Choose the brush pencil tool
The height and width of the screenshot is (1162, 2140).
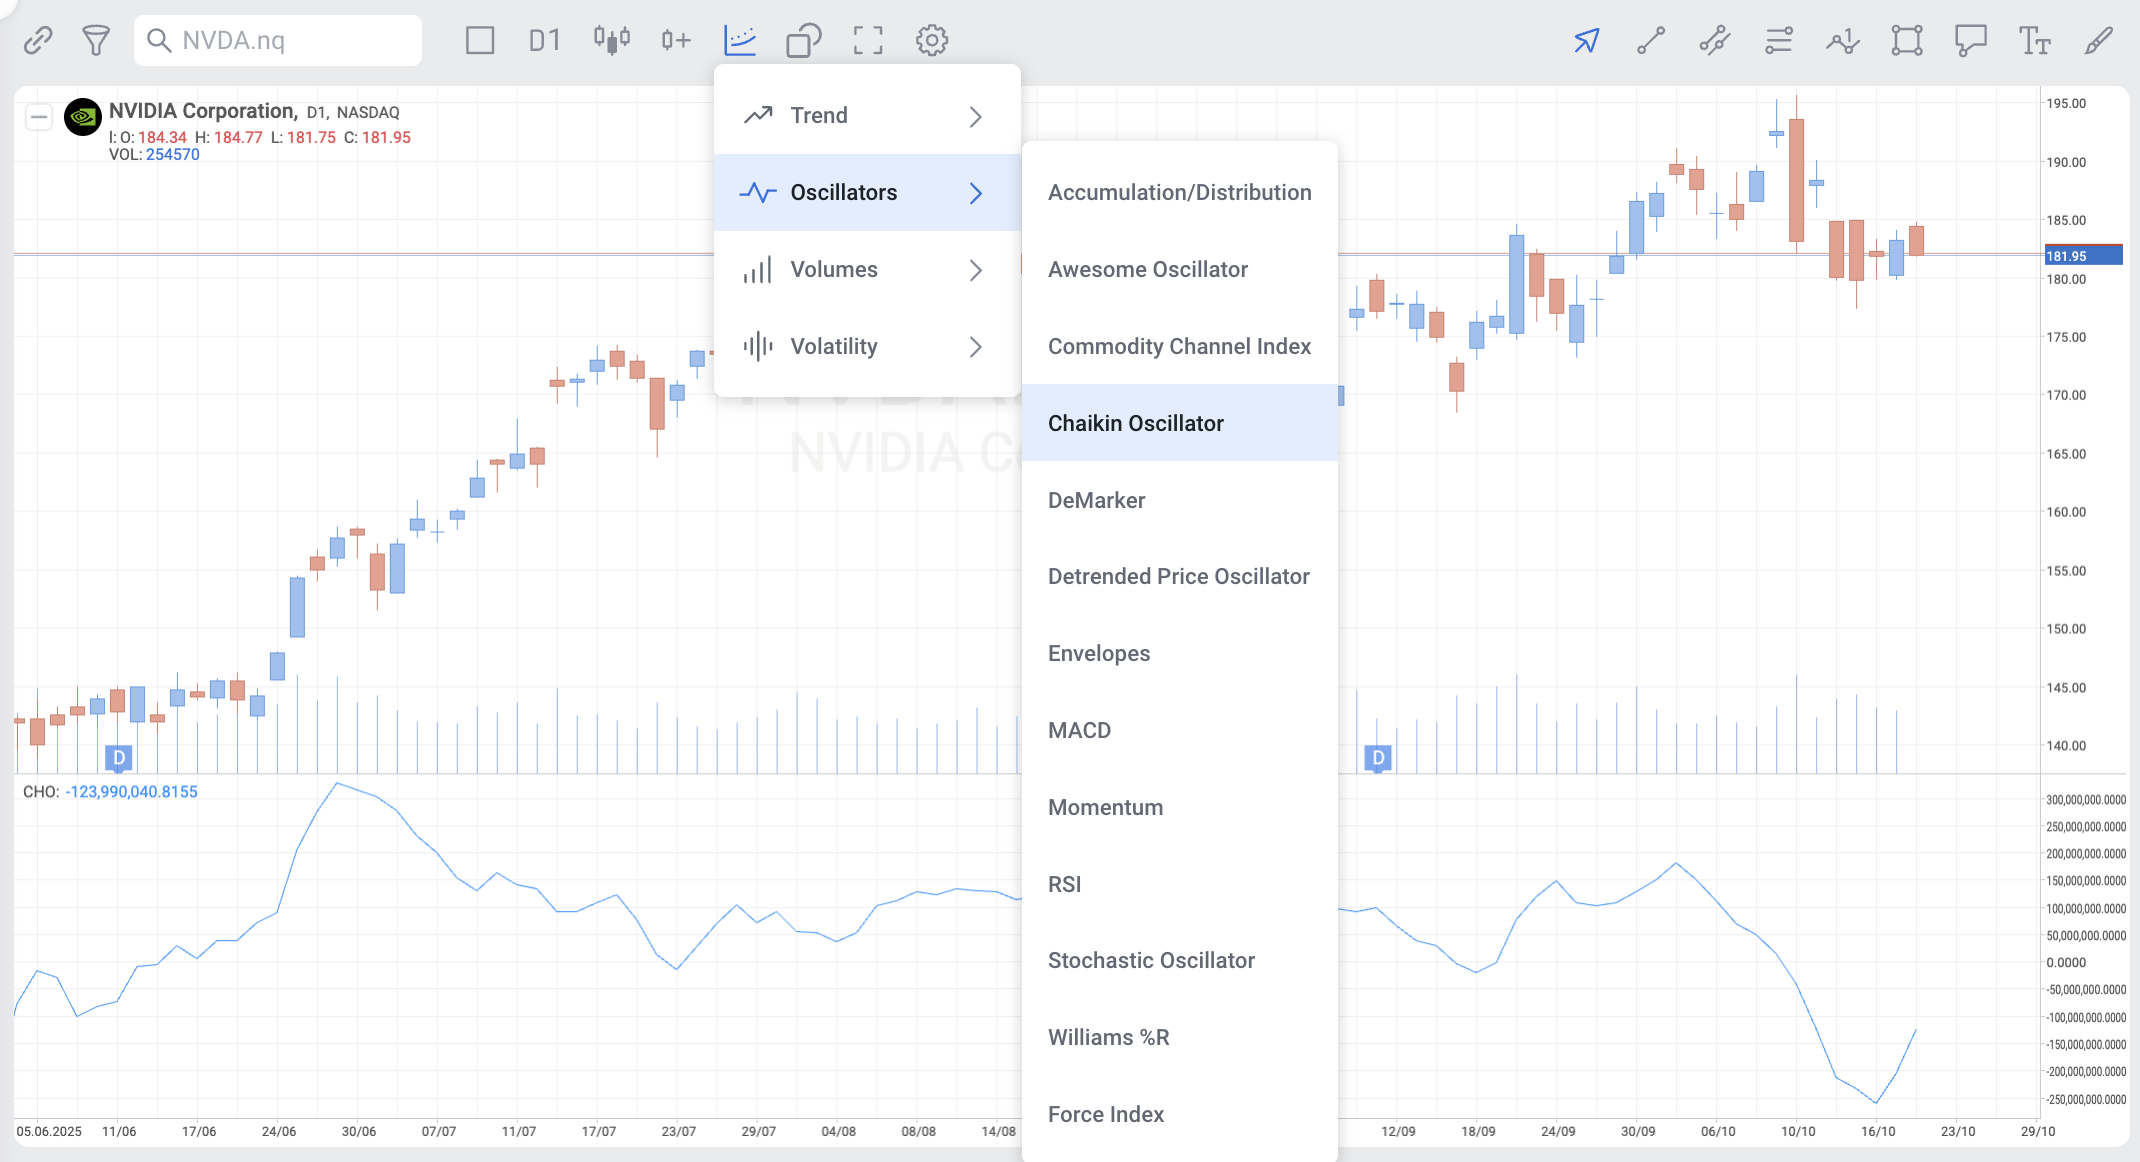(x=2098, y=41)
